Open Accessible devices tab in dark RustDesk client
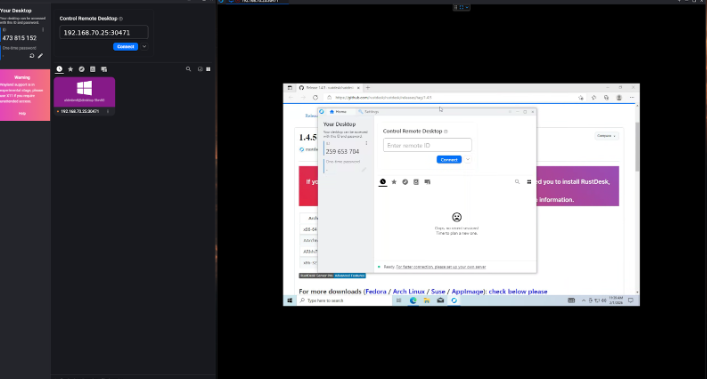Screen dimensions: 707x379 (x=104, y=69)
